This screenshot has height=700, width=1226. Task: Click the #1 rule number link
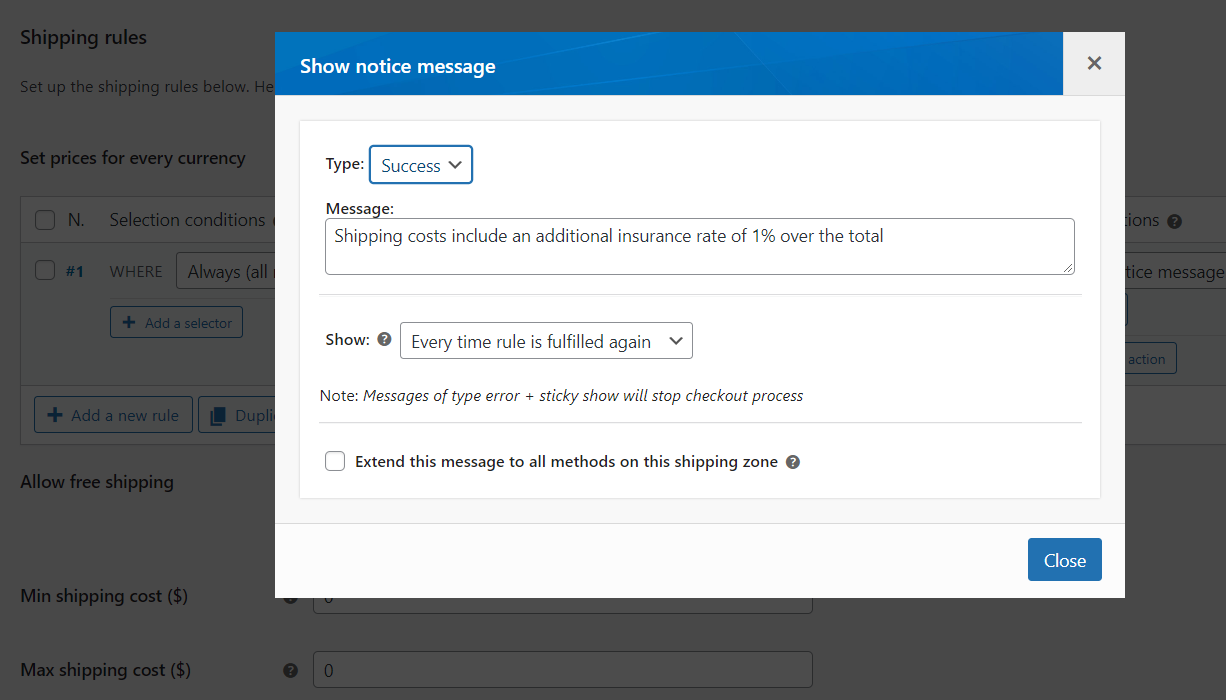(x=75, y=271)
